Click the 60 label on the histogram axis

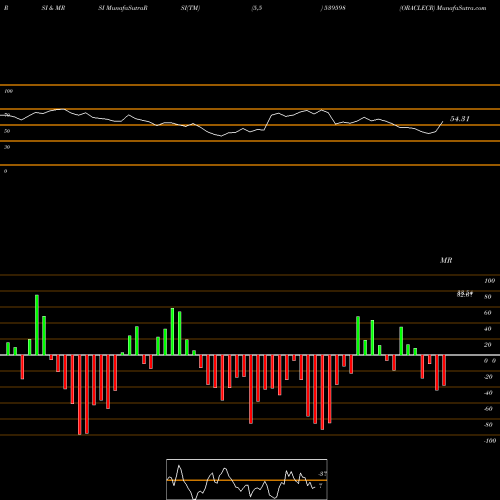[488, 313]
